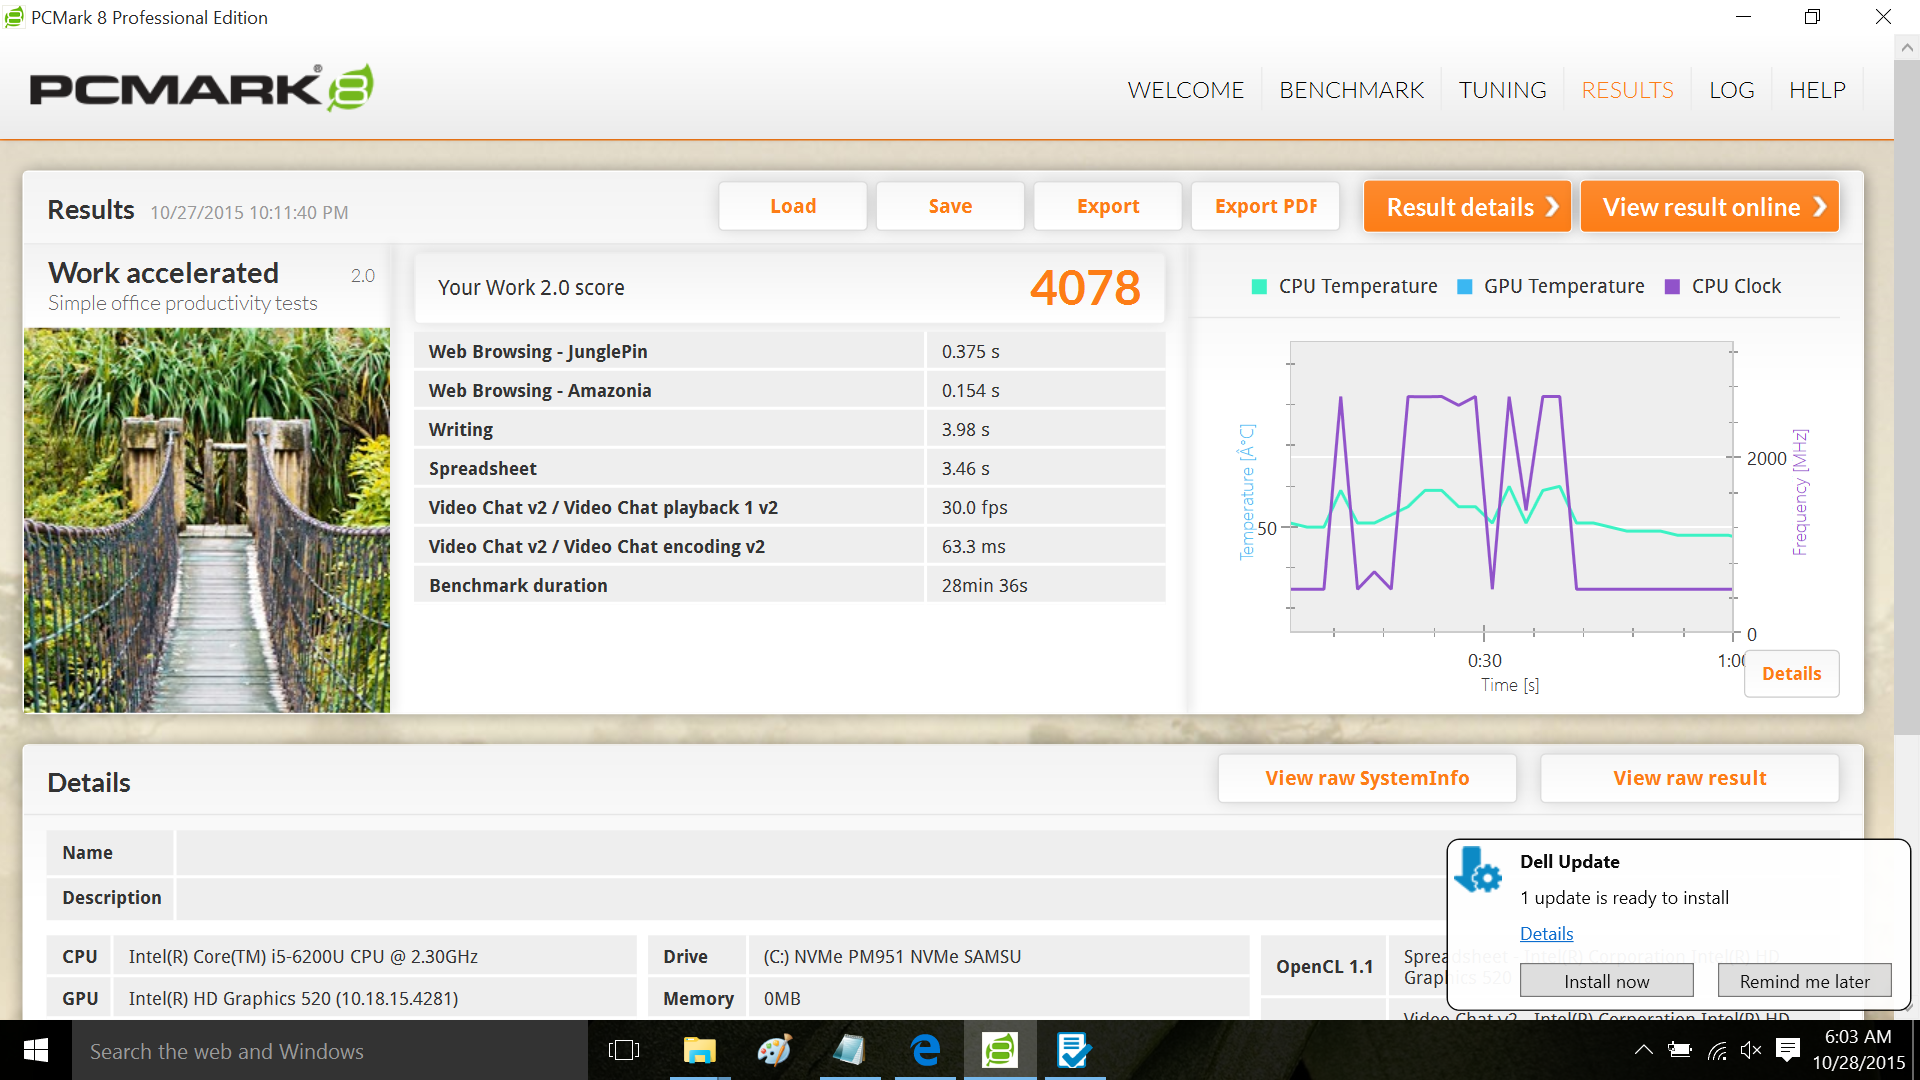Open File Explorer from taskbar
The image size is (1920, 1080).
pyautogui.click(x=699, y=1050)
